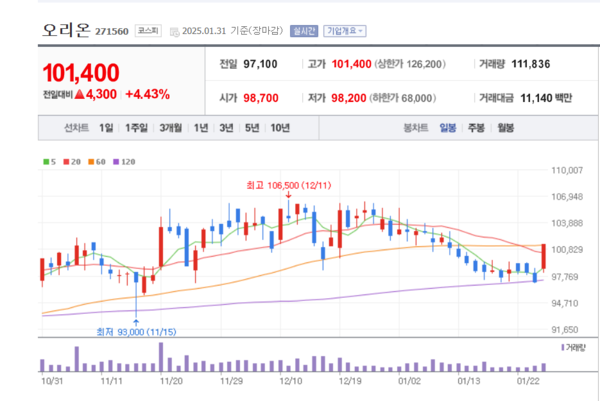
Task: Show the 1년 line chart
Action: click(x=202, y=128)
